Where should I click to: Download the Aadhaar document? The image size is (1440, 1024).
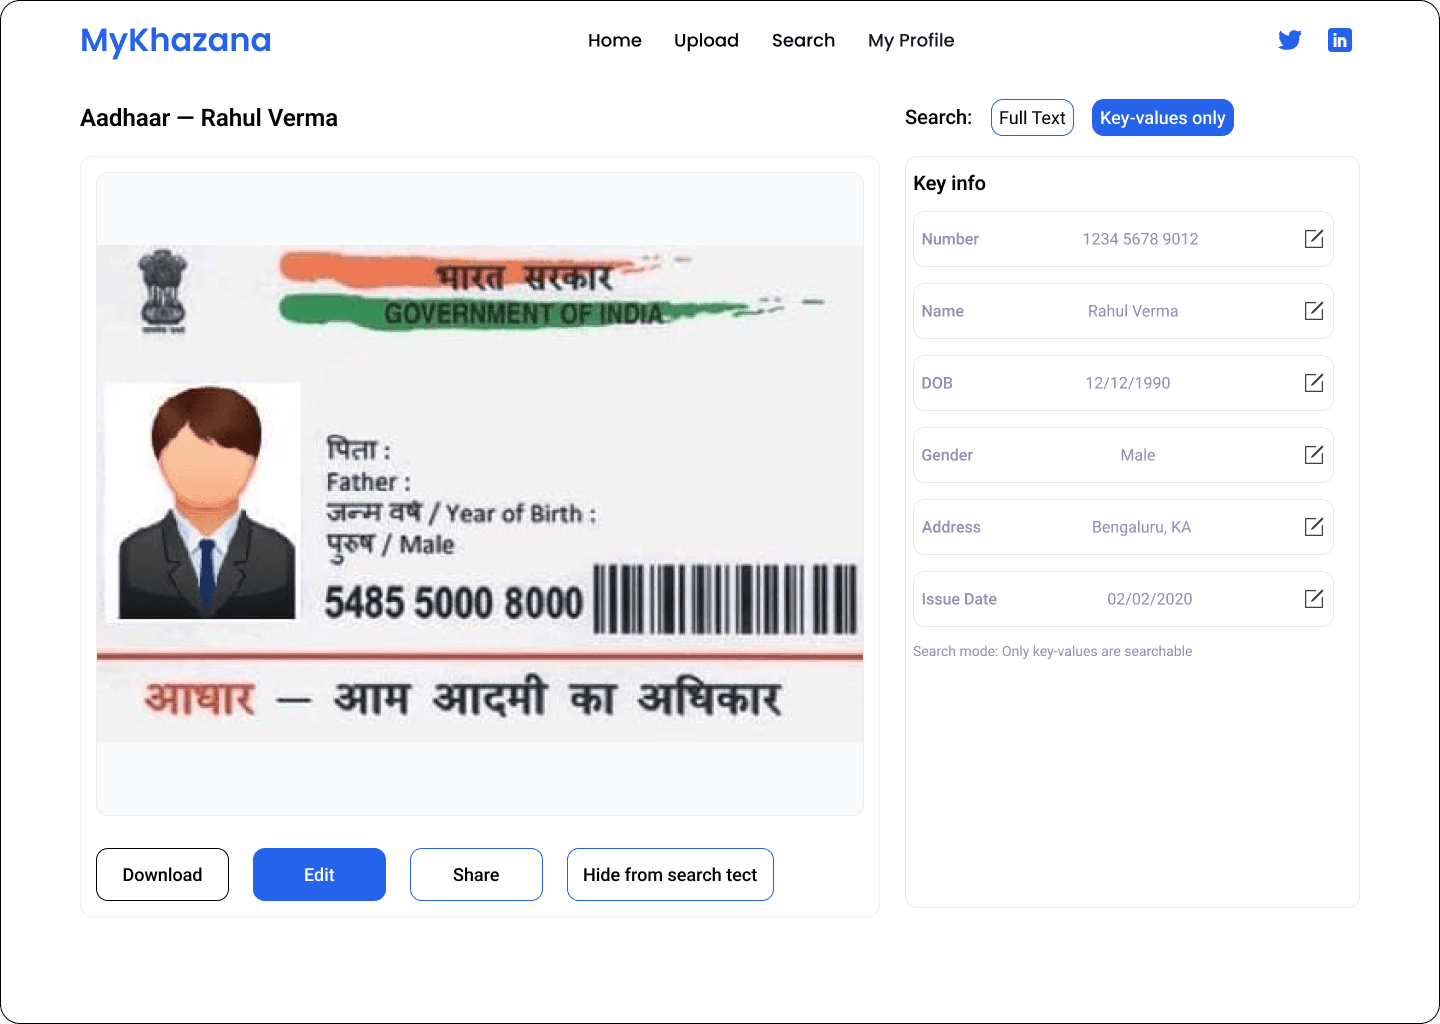(x=162, y=875)
